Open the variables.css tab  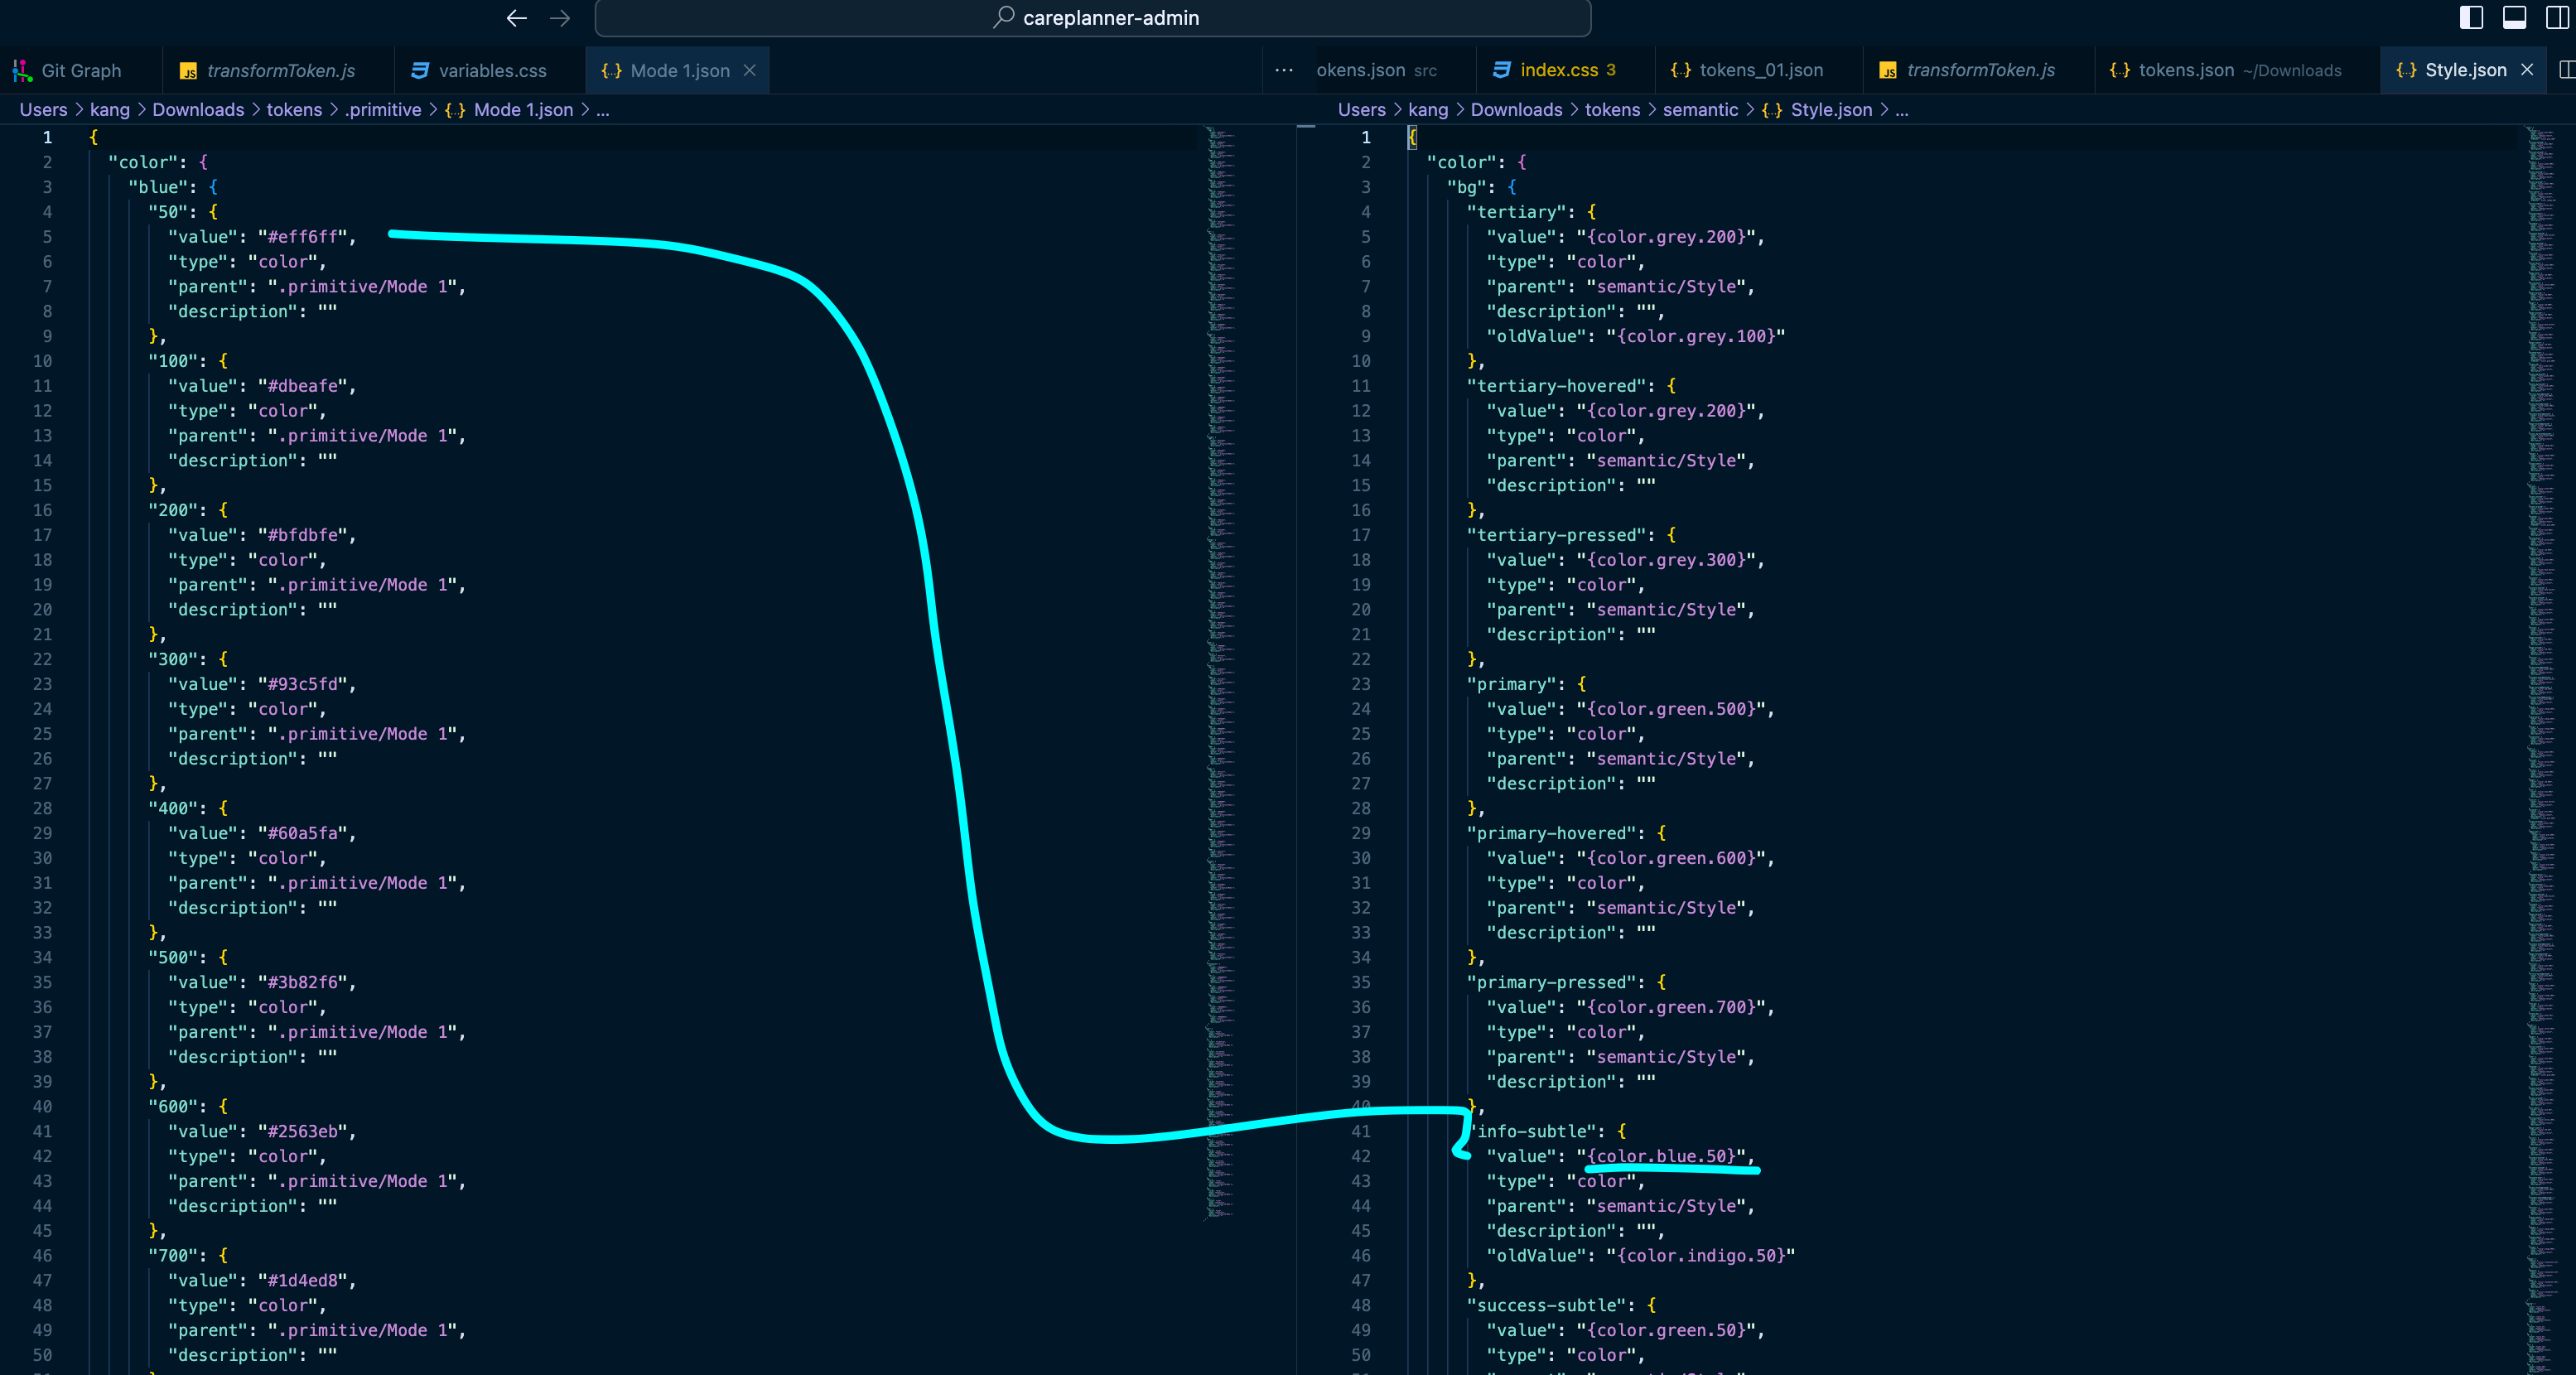point(492,70)
